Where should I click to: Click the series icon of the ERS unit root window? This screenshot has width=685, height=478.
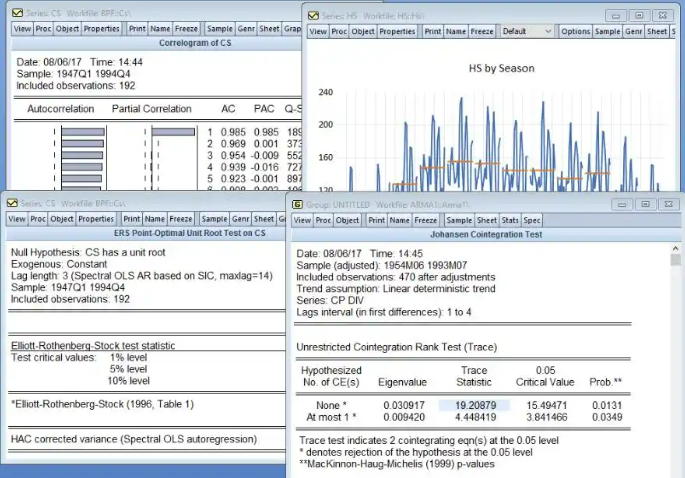(12, 203)
